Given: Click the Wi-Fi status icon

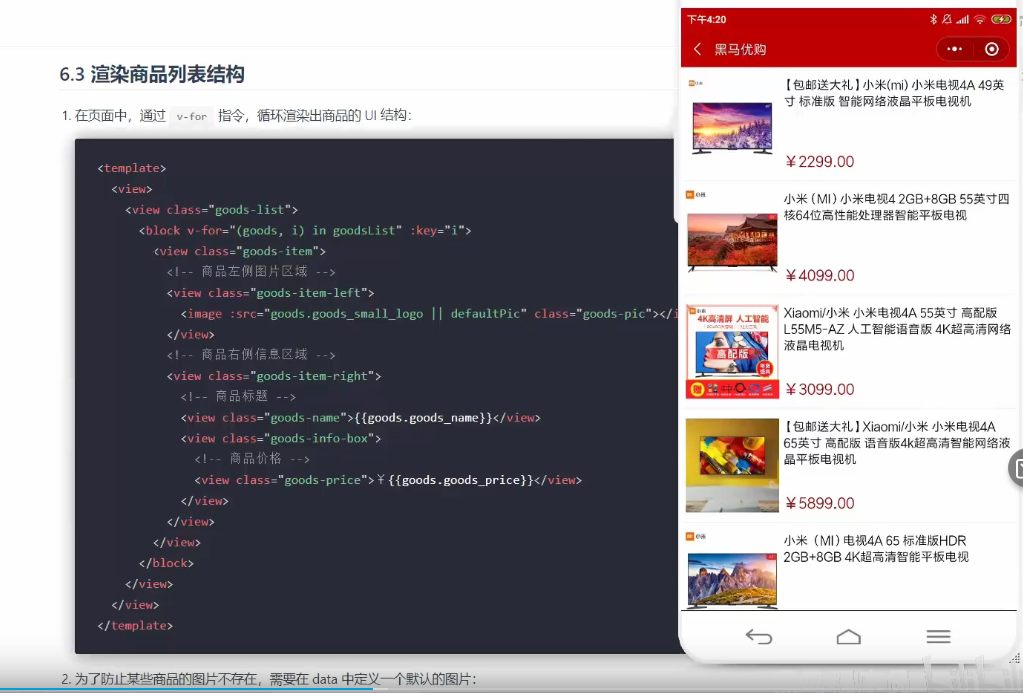Looking at the screenshot, I should point(980,20).
